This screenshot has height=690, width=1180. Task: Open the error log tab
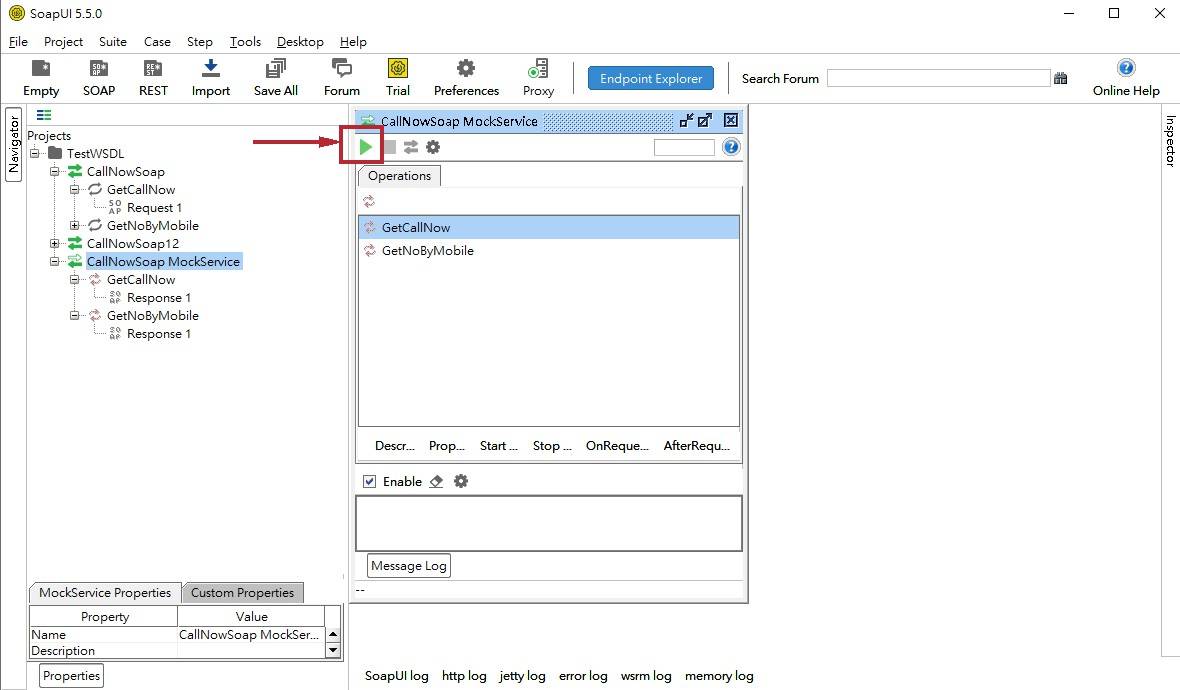[x=583, y=676]
